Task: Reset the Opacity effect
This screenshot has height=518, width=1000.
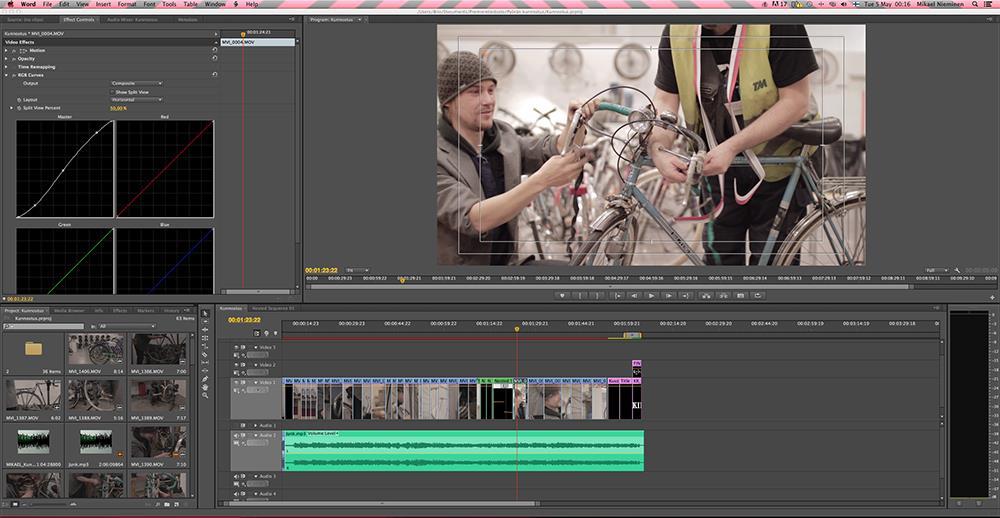Action: [x=215, y=59]
